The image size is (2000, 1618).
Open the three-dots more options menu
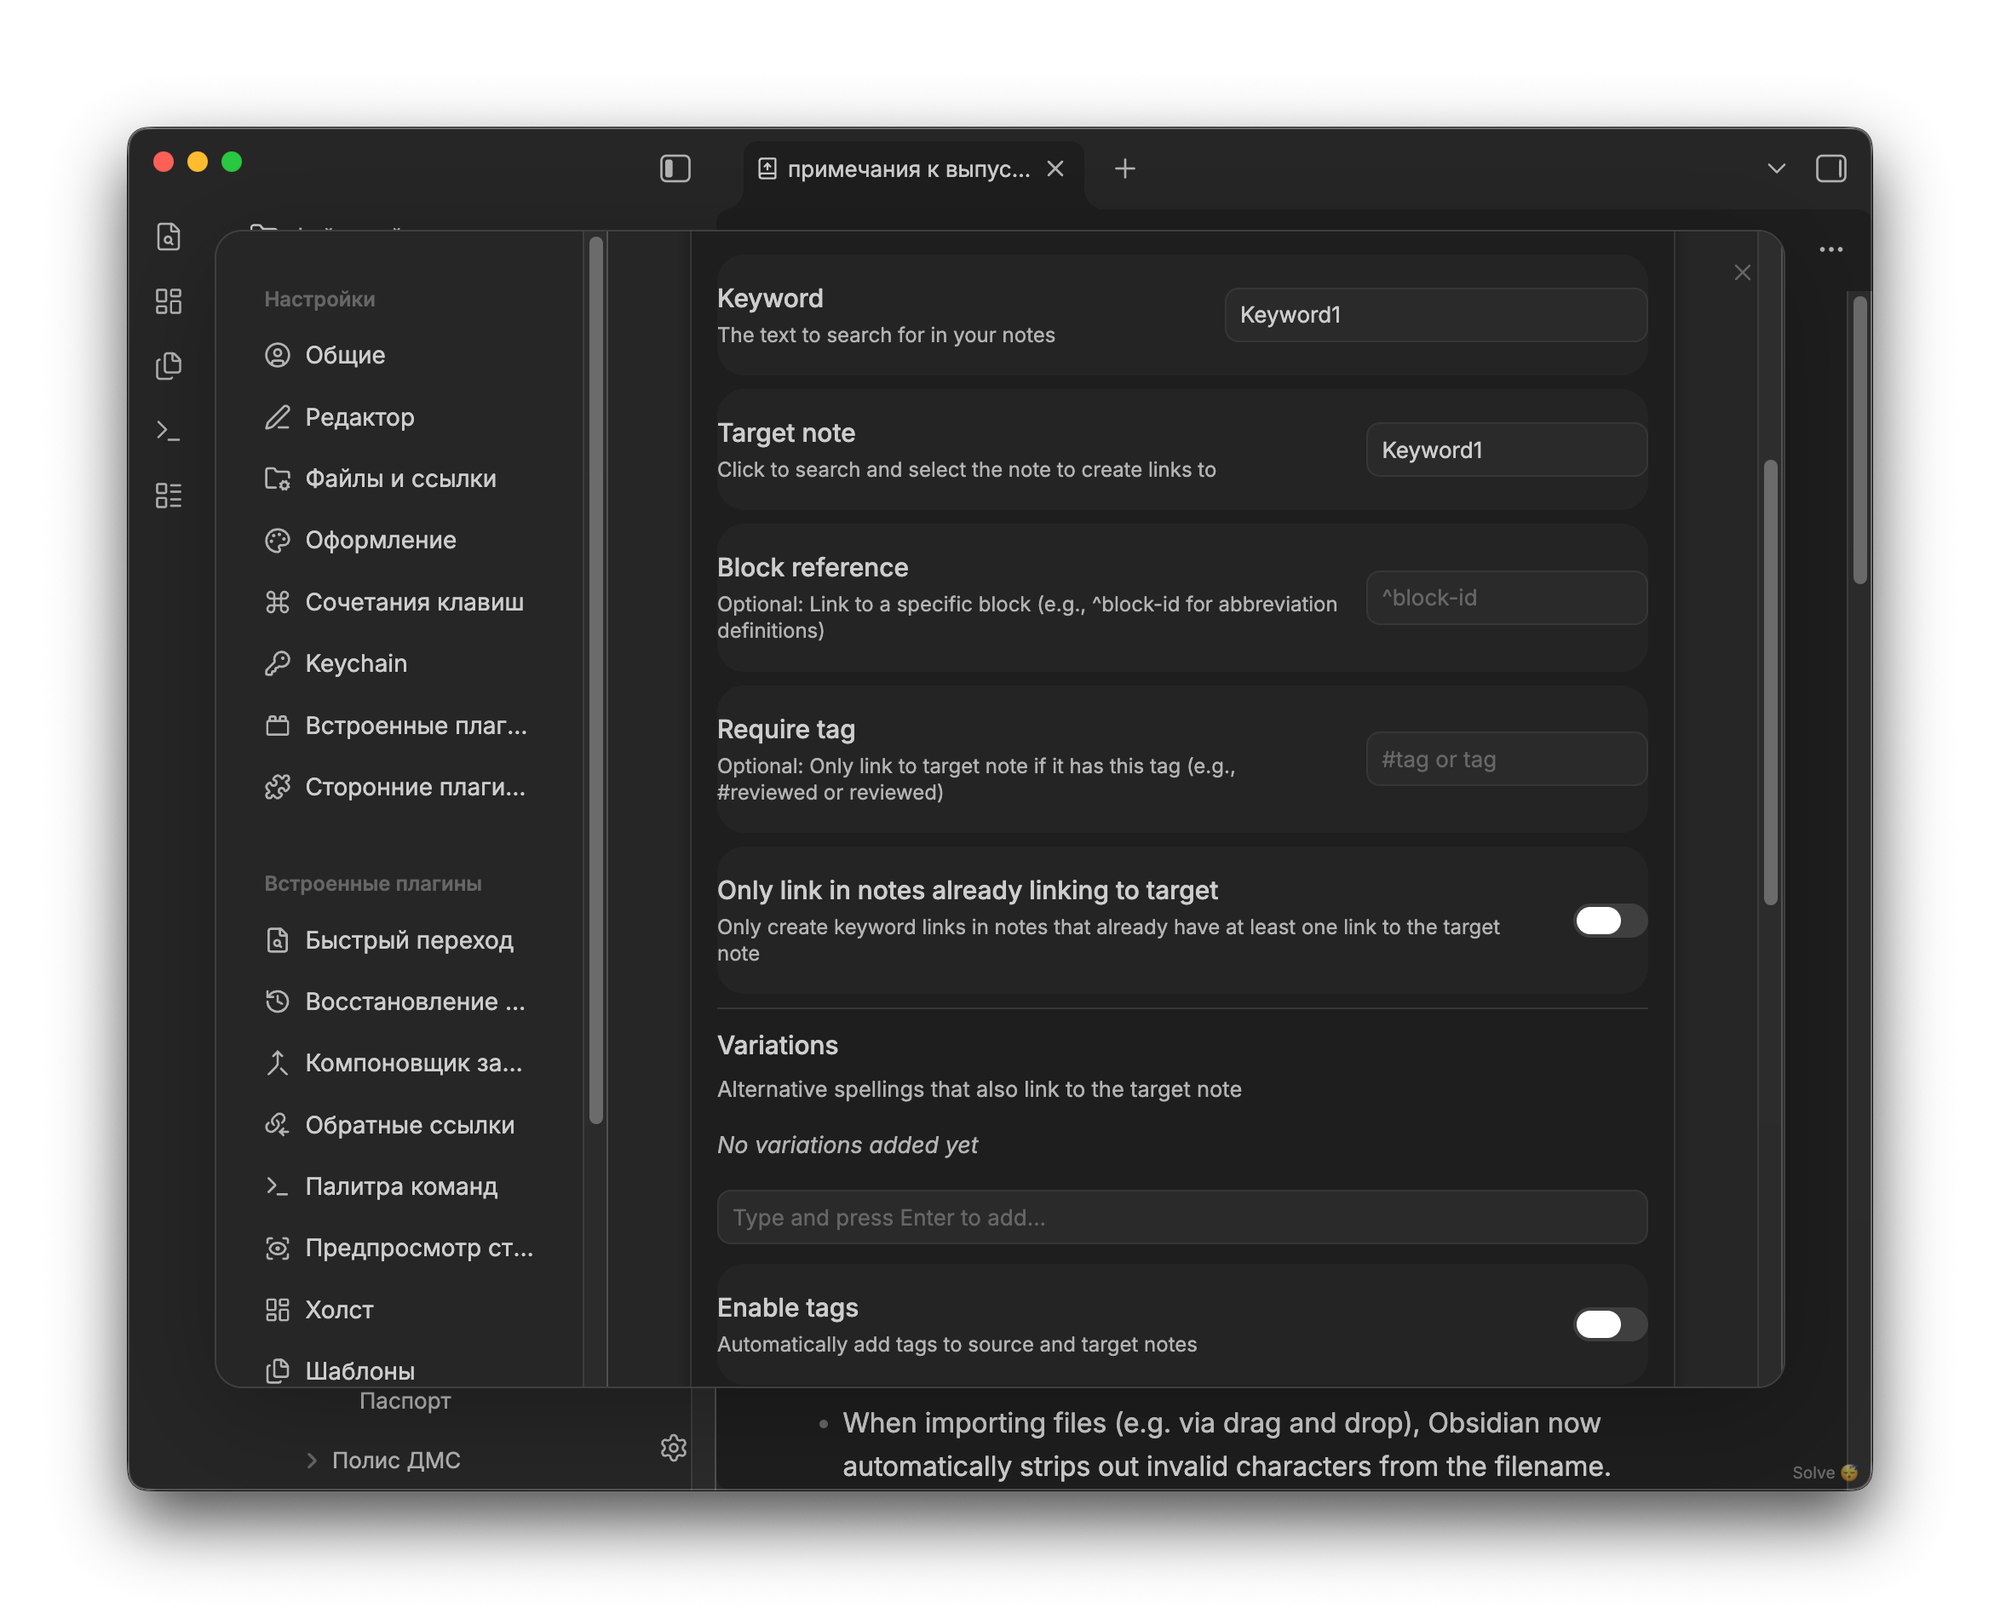coord(1830,250)
